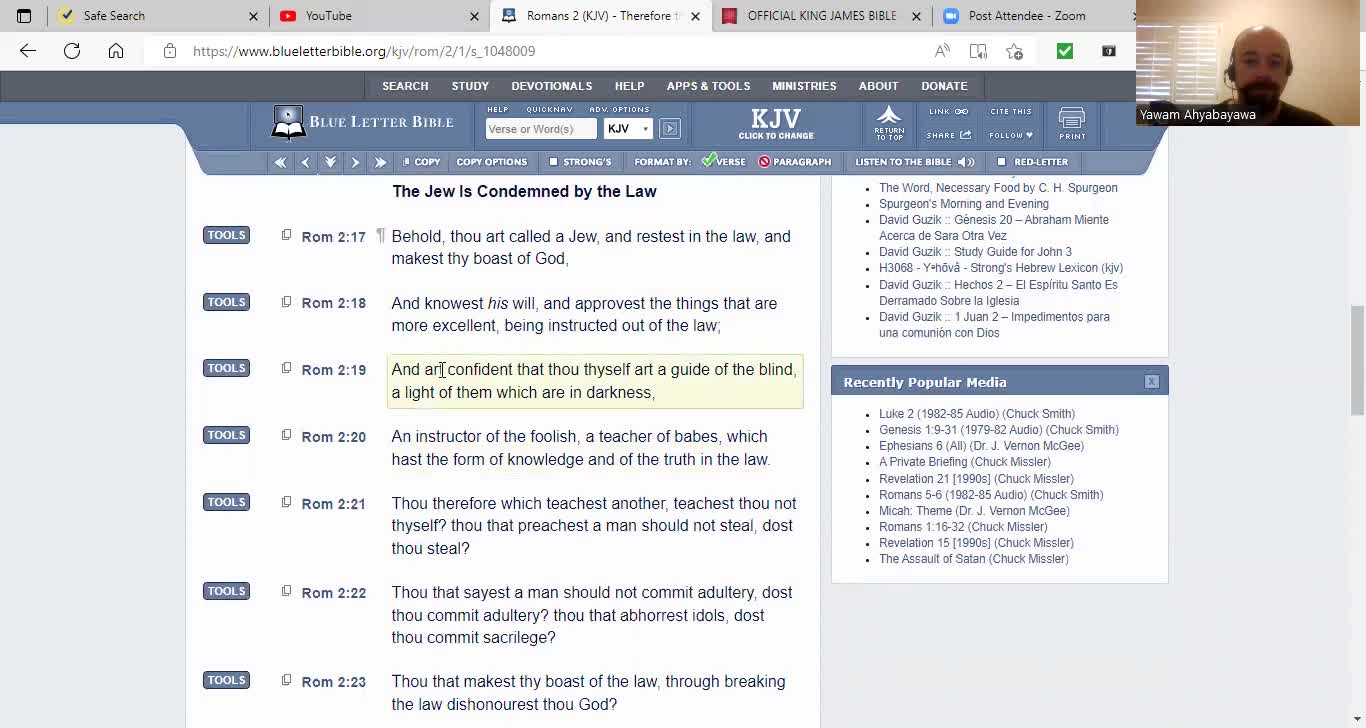The width and height of the screenshot is (1366, 728).
Task: Go to previous chapter arrow
Action: [305, 162]
